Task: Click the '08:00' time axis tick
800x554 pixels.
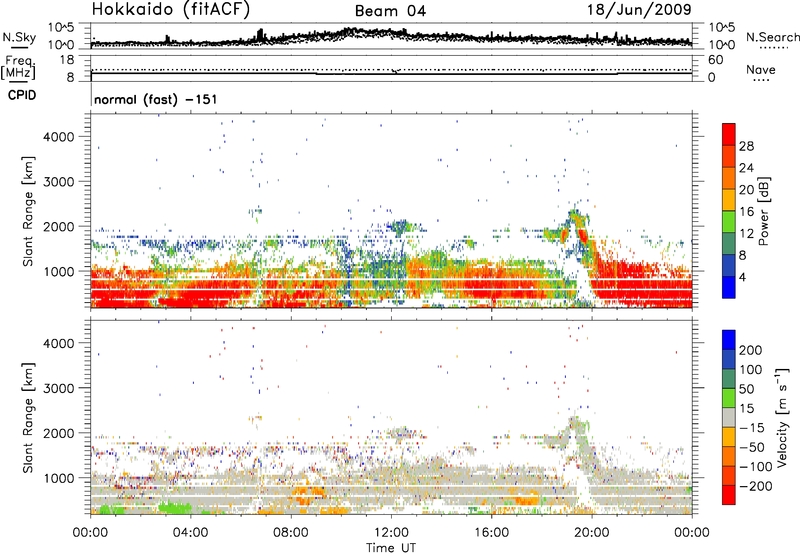Action: (291, 533)
